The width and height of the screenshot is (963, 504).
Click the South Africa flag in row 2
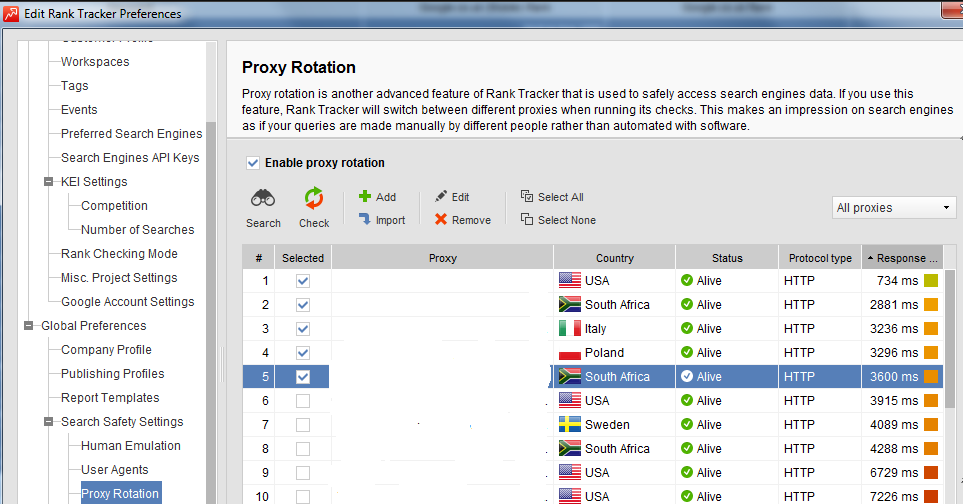570,304
